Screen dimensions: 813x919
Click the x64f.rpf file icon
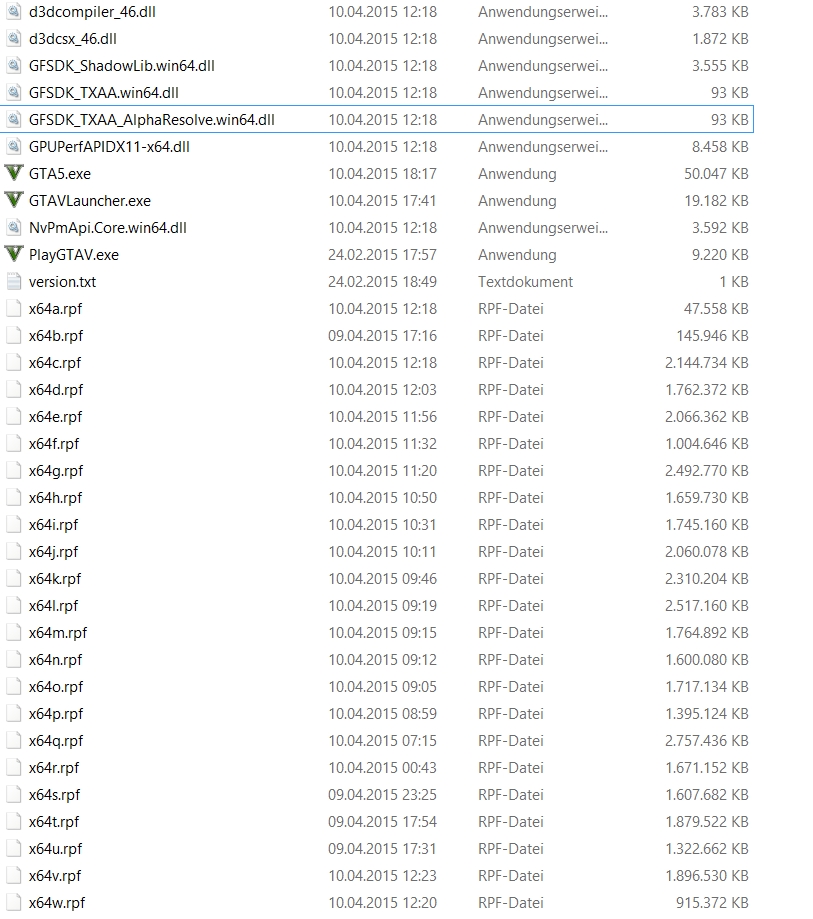13,443
